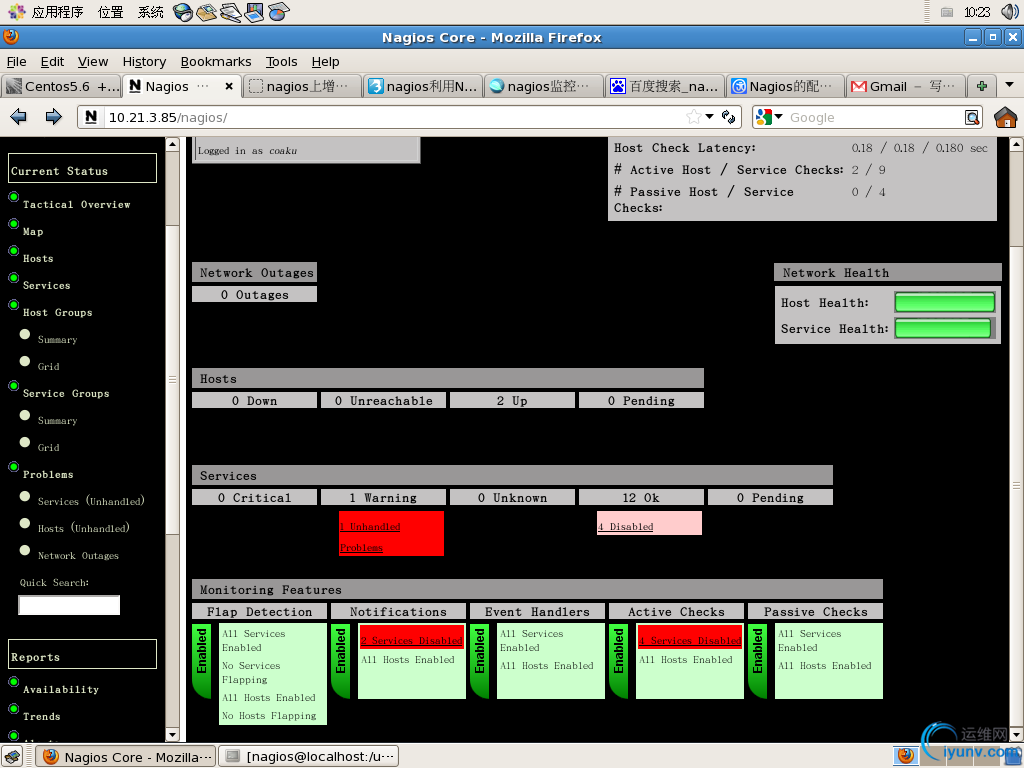Open the Map link in sidebar
The image size is (1024, 768).
pos(33,232)
